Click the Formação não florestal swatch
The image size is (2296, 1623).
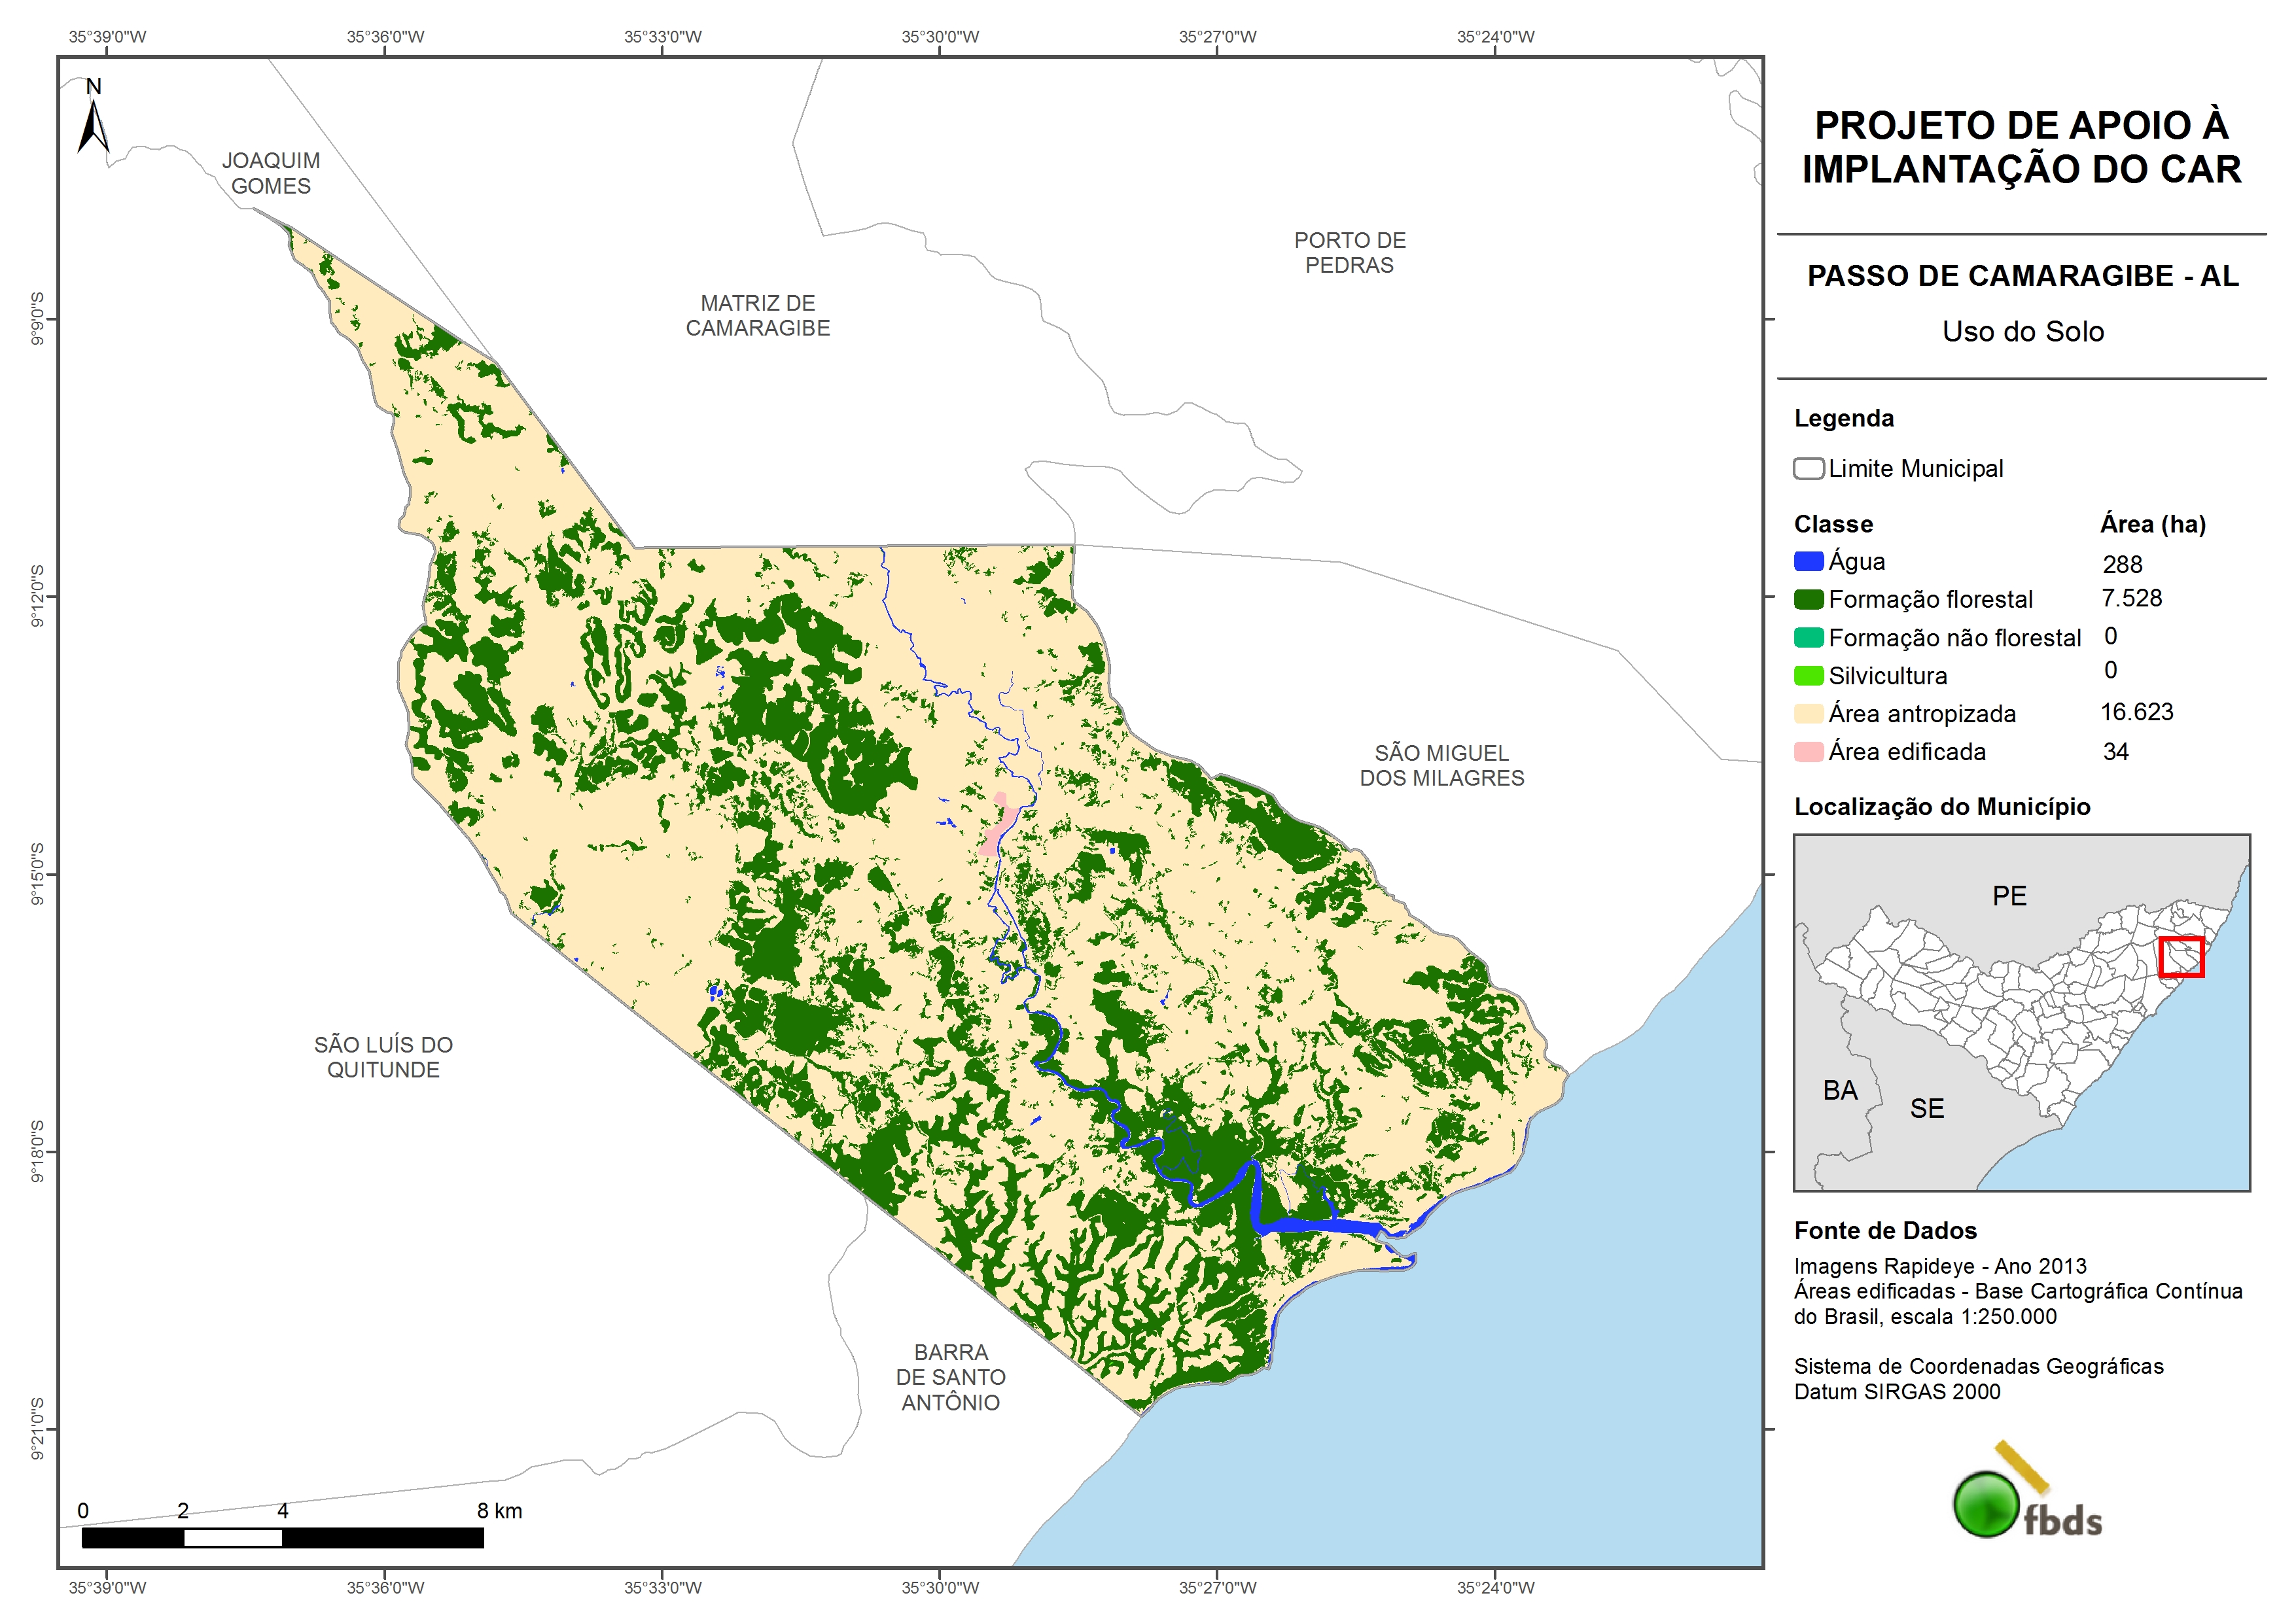[1808, 638]
